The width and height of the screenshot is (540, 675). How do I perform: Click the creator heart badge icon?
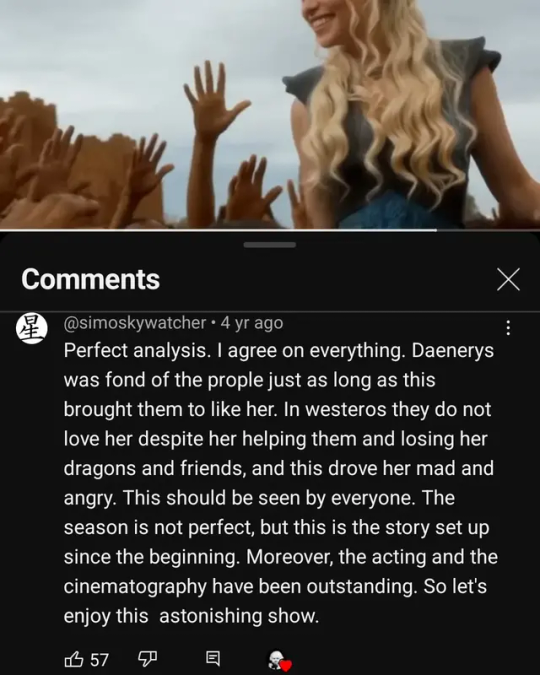279,660
